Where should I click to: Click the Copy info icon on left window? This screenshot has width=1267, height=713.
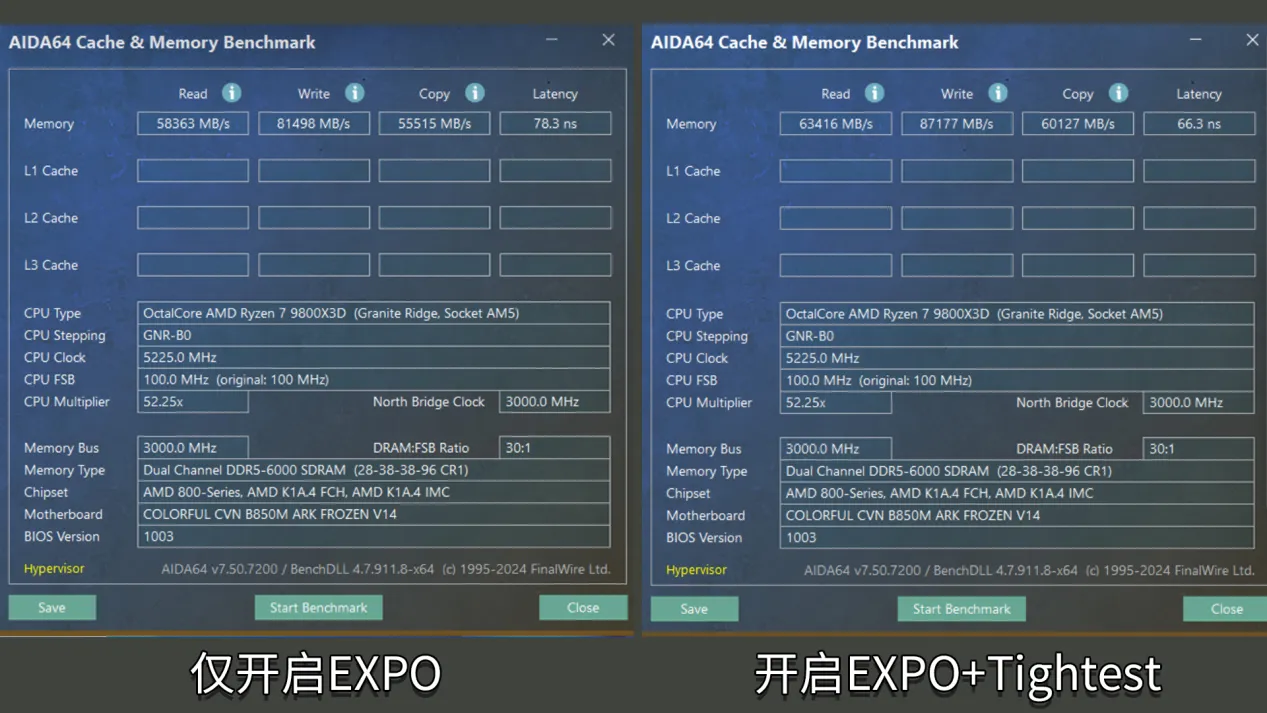click(x=474, y=92)
